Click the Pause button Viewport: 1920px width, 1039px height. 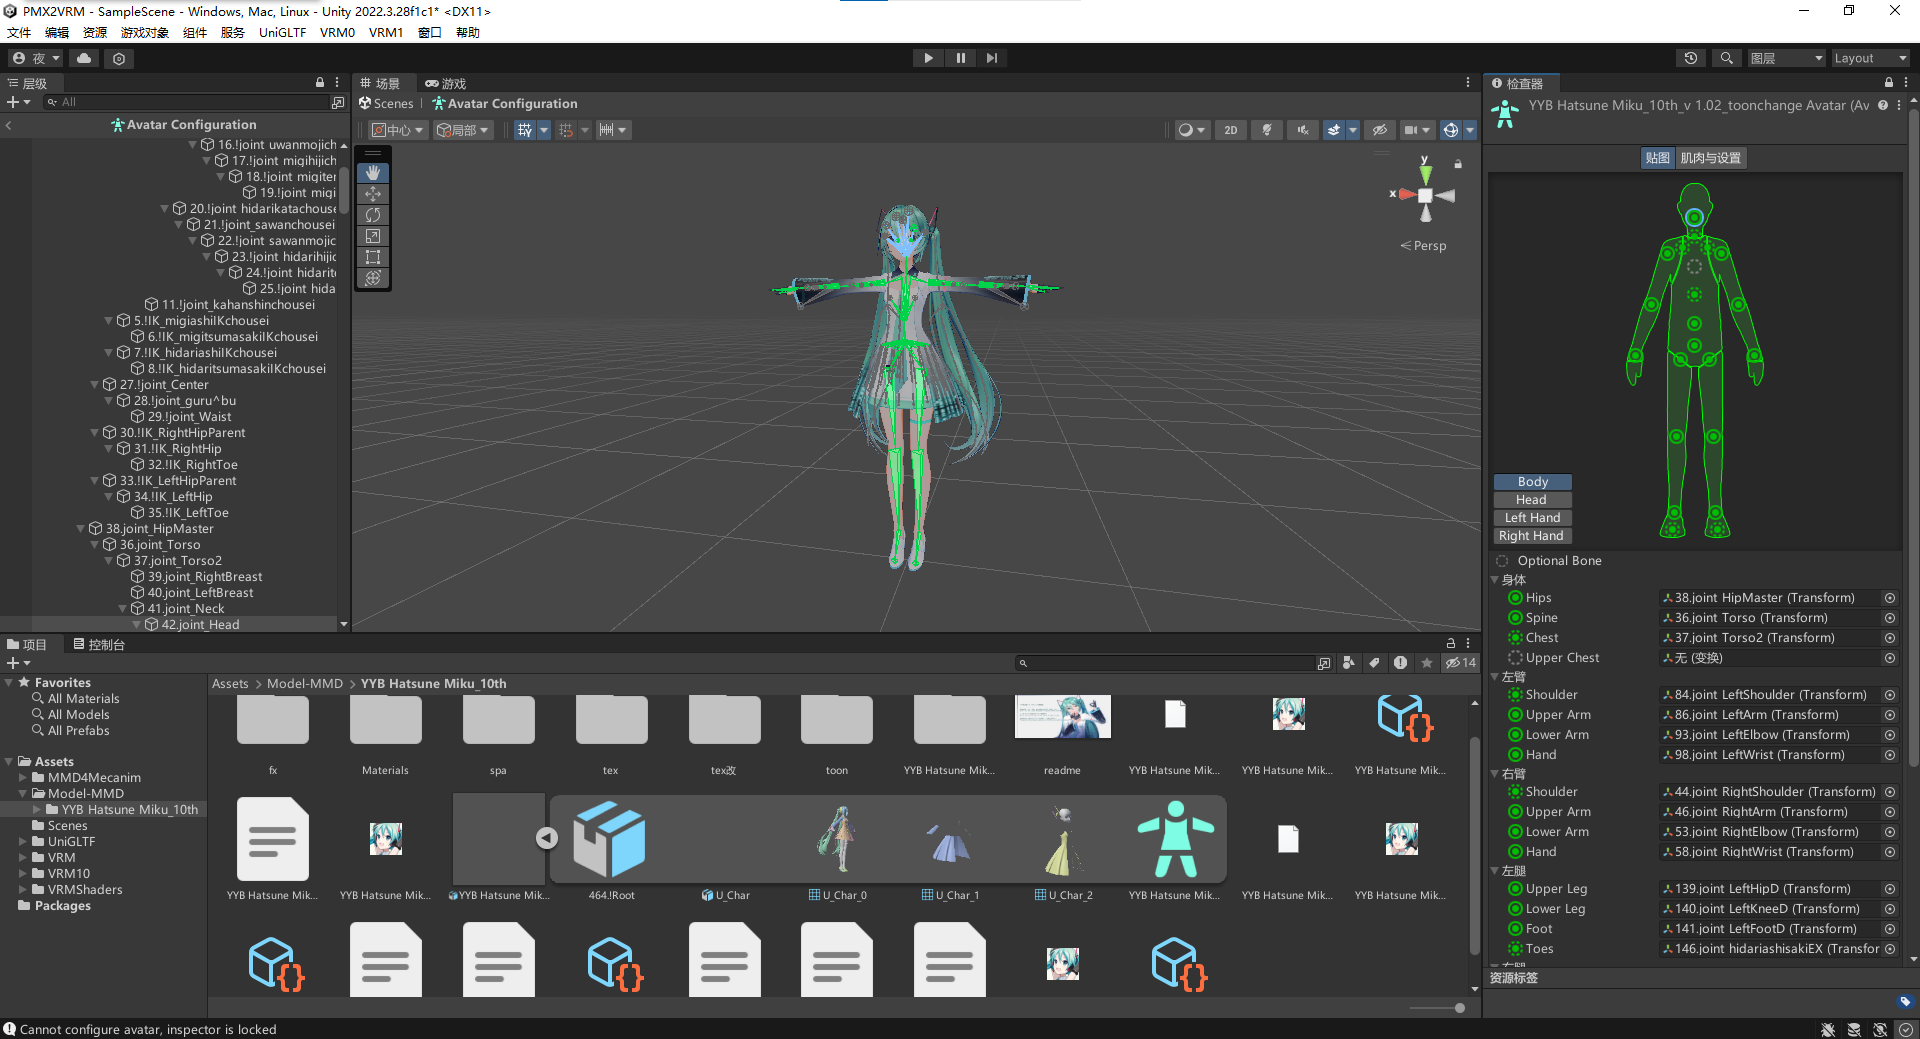click(960, 58)
